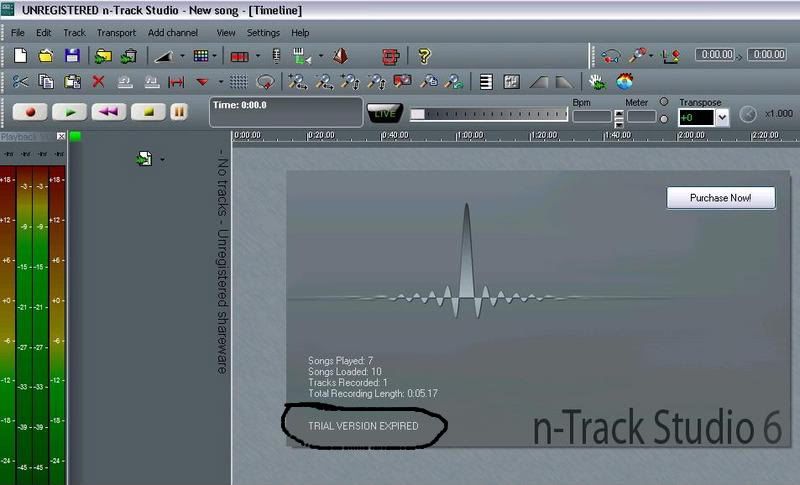
Task: Zoom out horizontally with minus magnifier icon
Action: pos(324,82)
